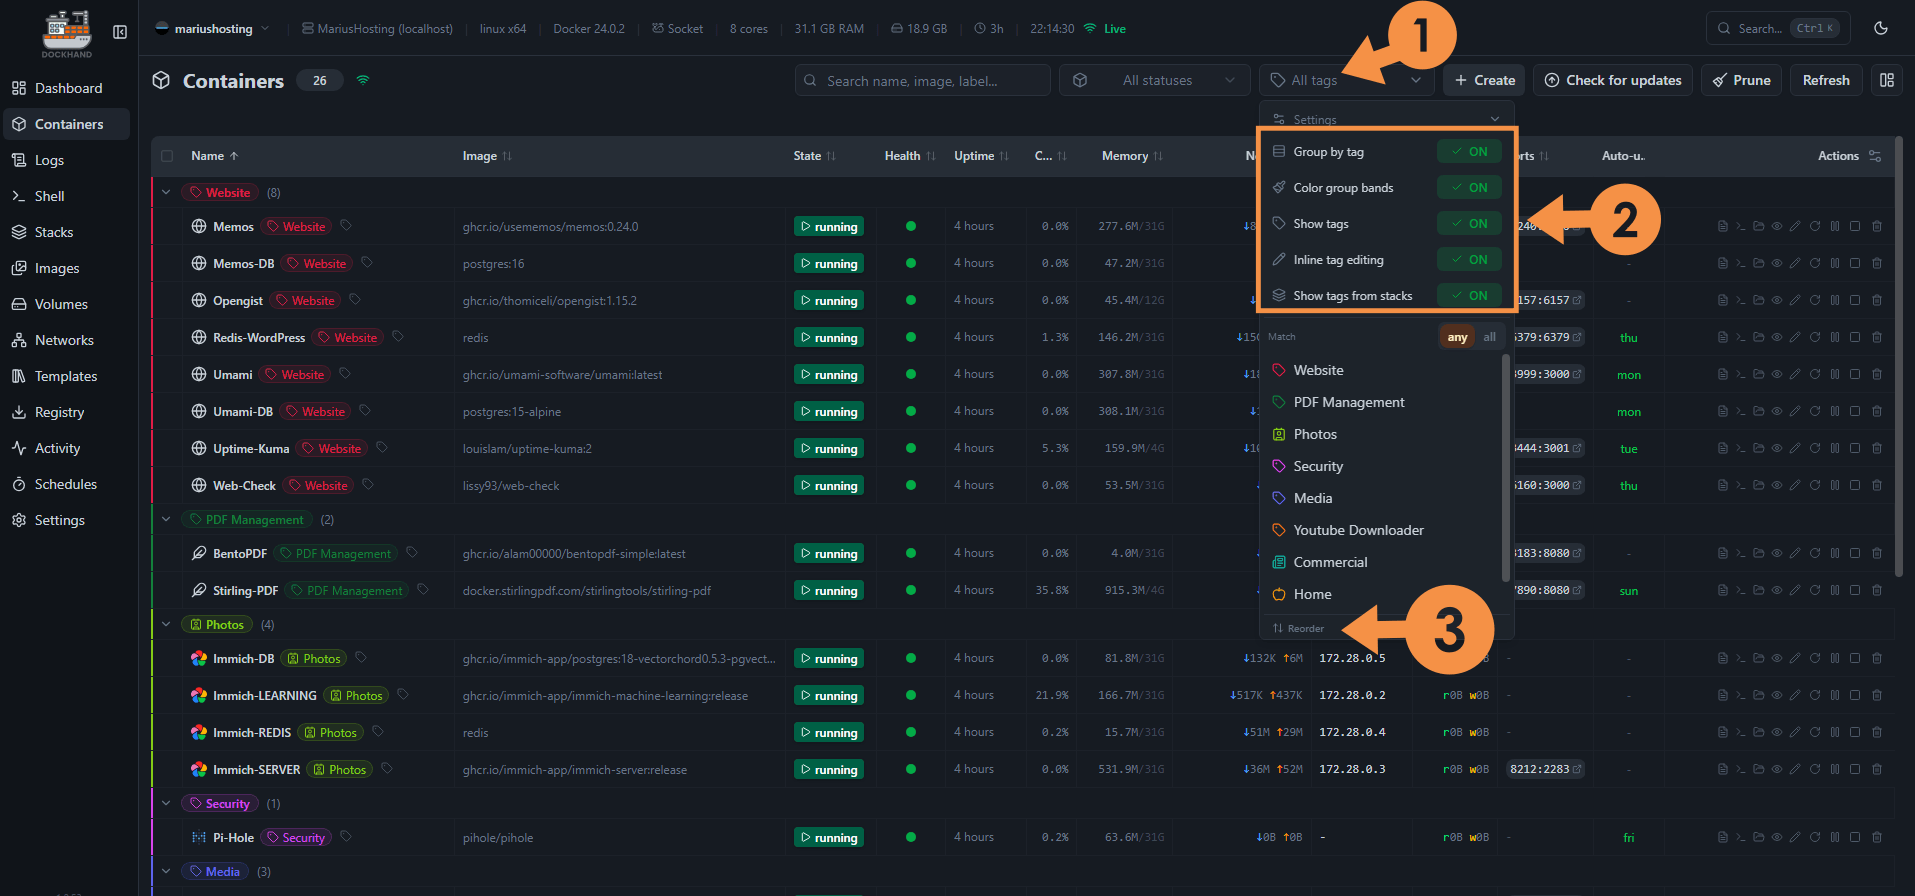This screenshot has width=1915, height=896.
Task: Open the mariushosting environment selector
Action: tap(212, 29)
